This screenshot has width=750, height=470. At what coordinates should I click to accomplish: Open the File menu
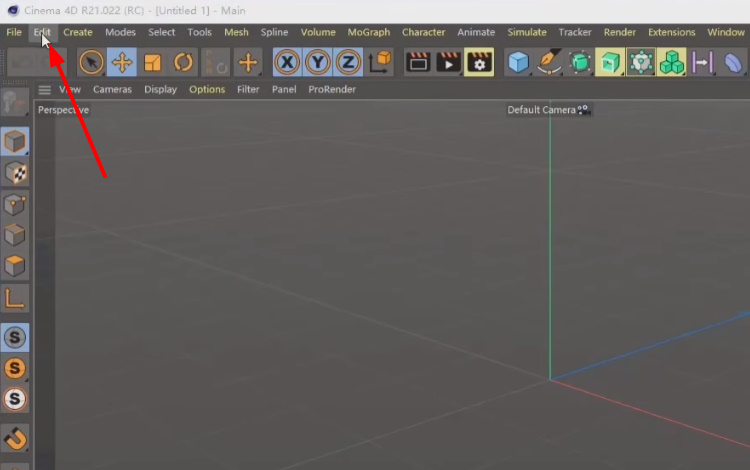[x=14, y=32]
